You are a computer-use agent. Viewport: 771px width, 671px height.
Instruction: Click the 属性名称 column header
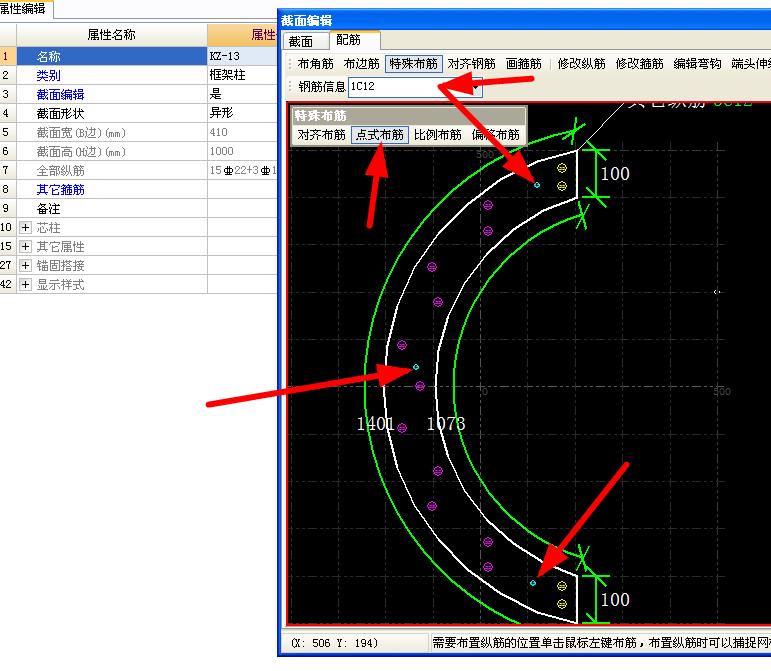[x=112, y=35]
